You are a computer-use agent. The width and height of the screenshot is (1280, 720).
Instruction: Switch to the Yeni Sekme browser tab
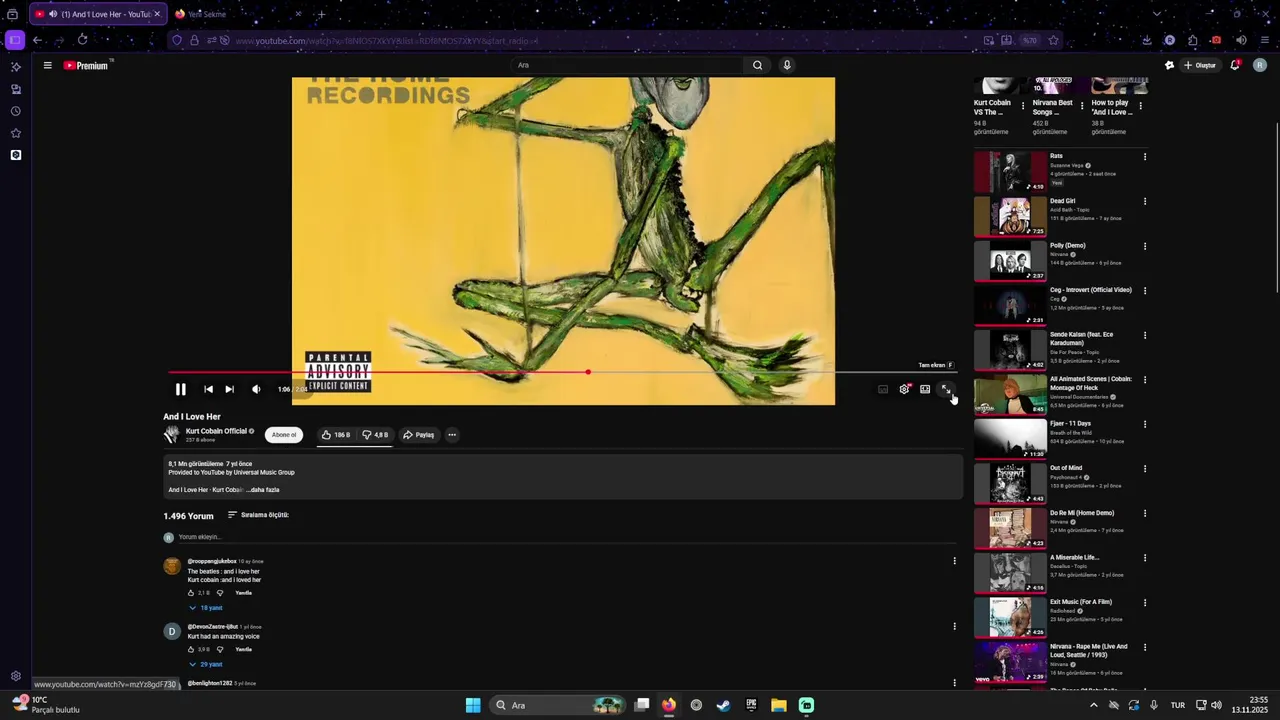[237, 14]
